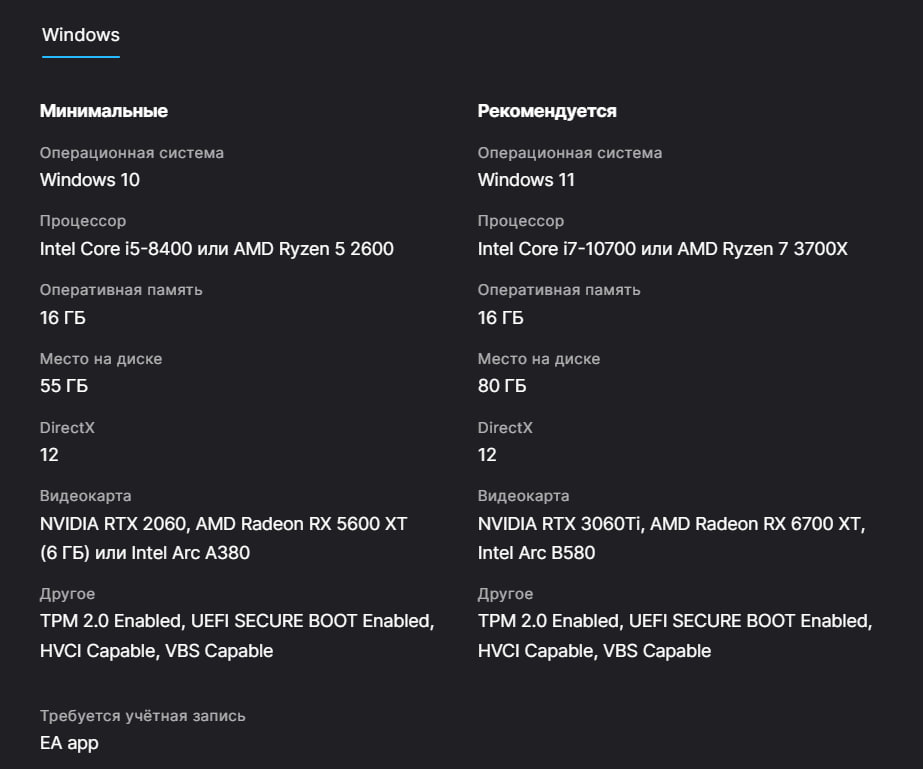This screenshot has height=769, width=923.
Task: Click the Intel Arc B580 text
Action: coord(536,552)
